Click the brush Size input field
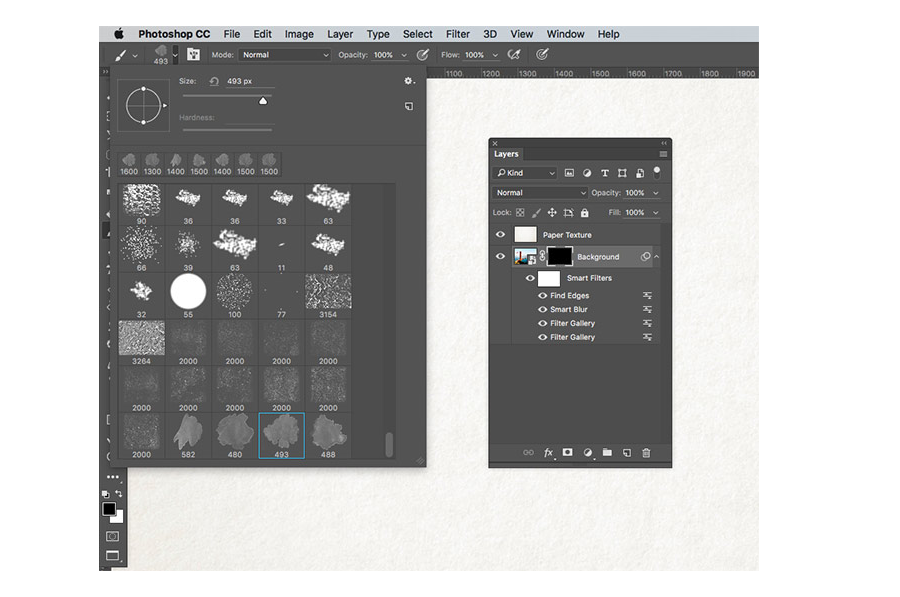 coord(250,82)
